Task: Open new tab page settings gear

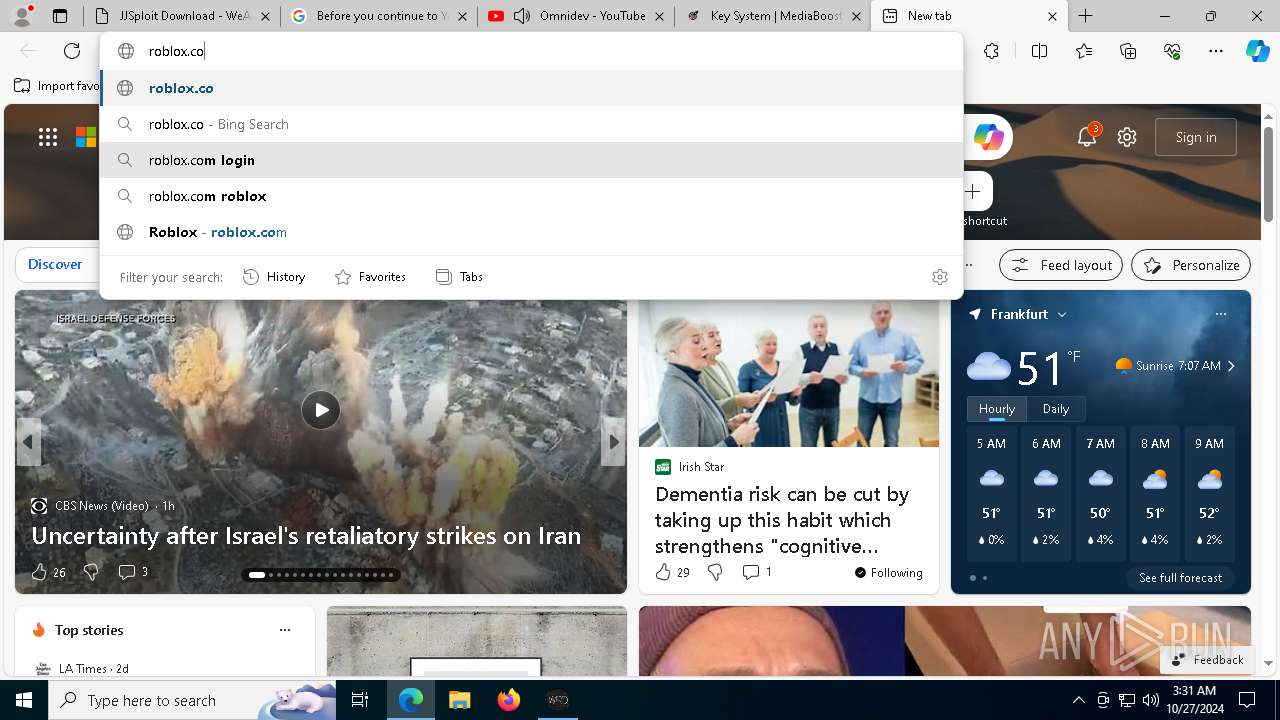Action: click(1127, 137)
